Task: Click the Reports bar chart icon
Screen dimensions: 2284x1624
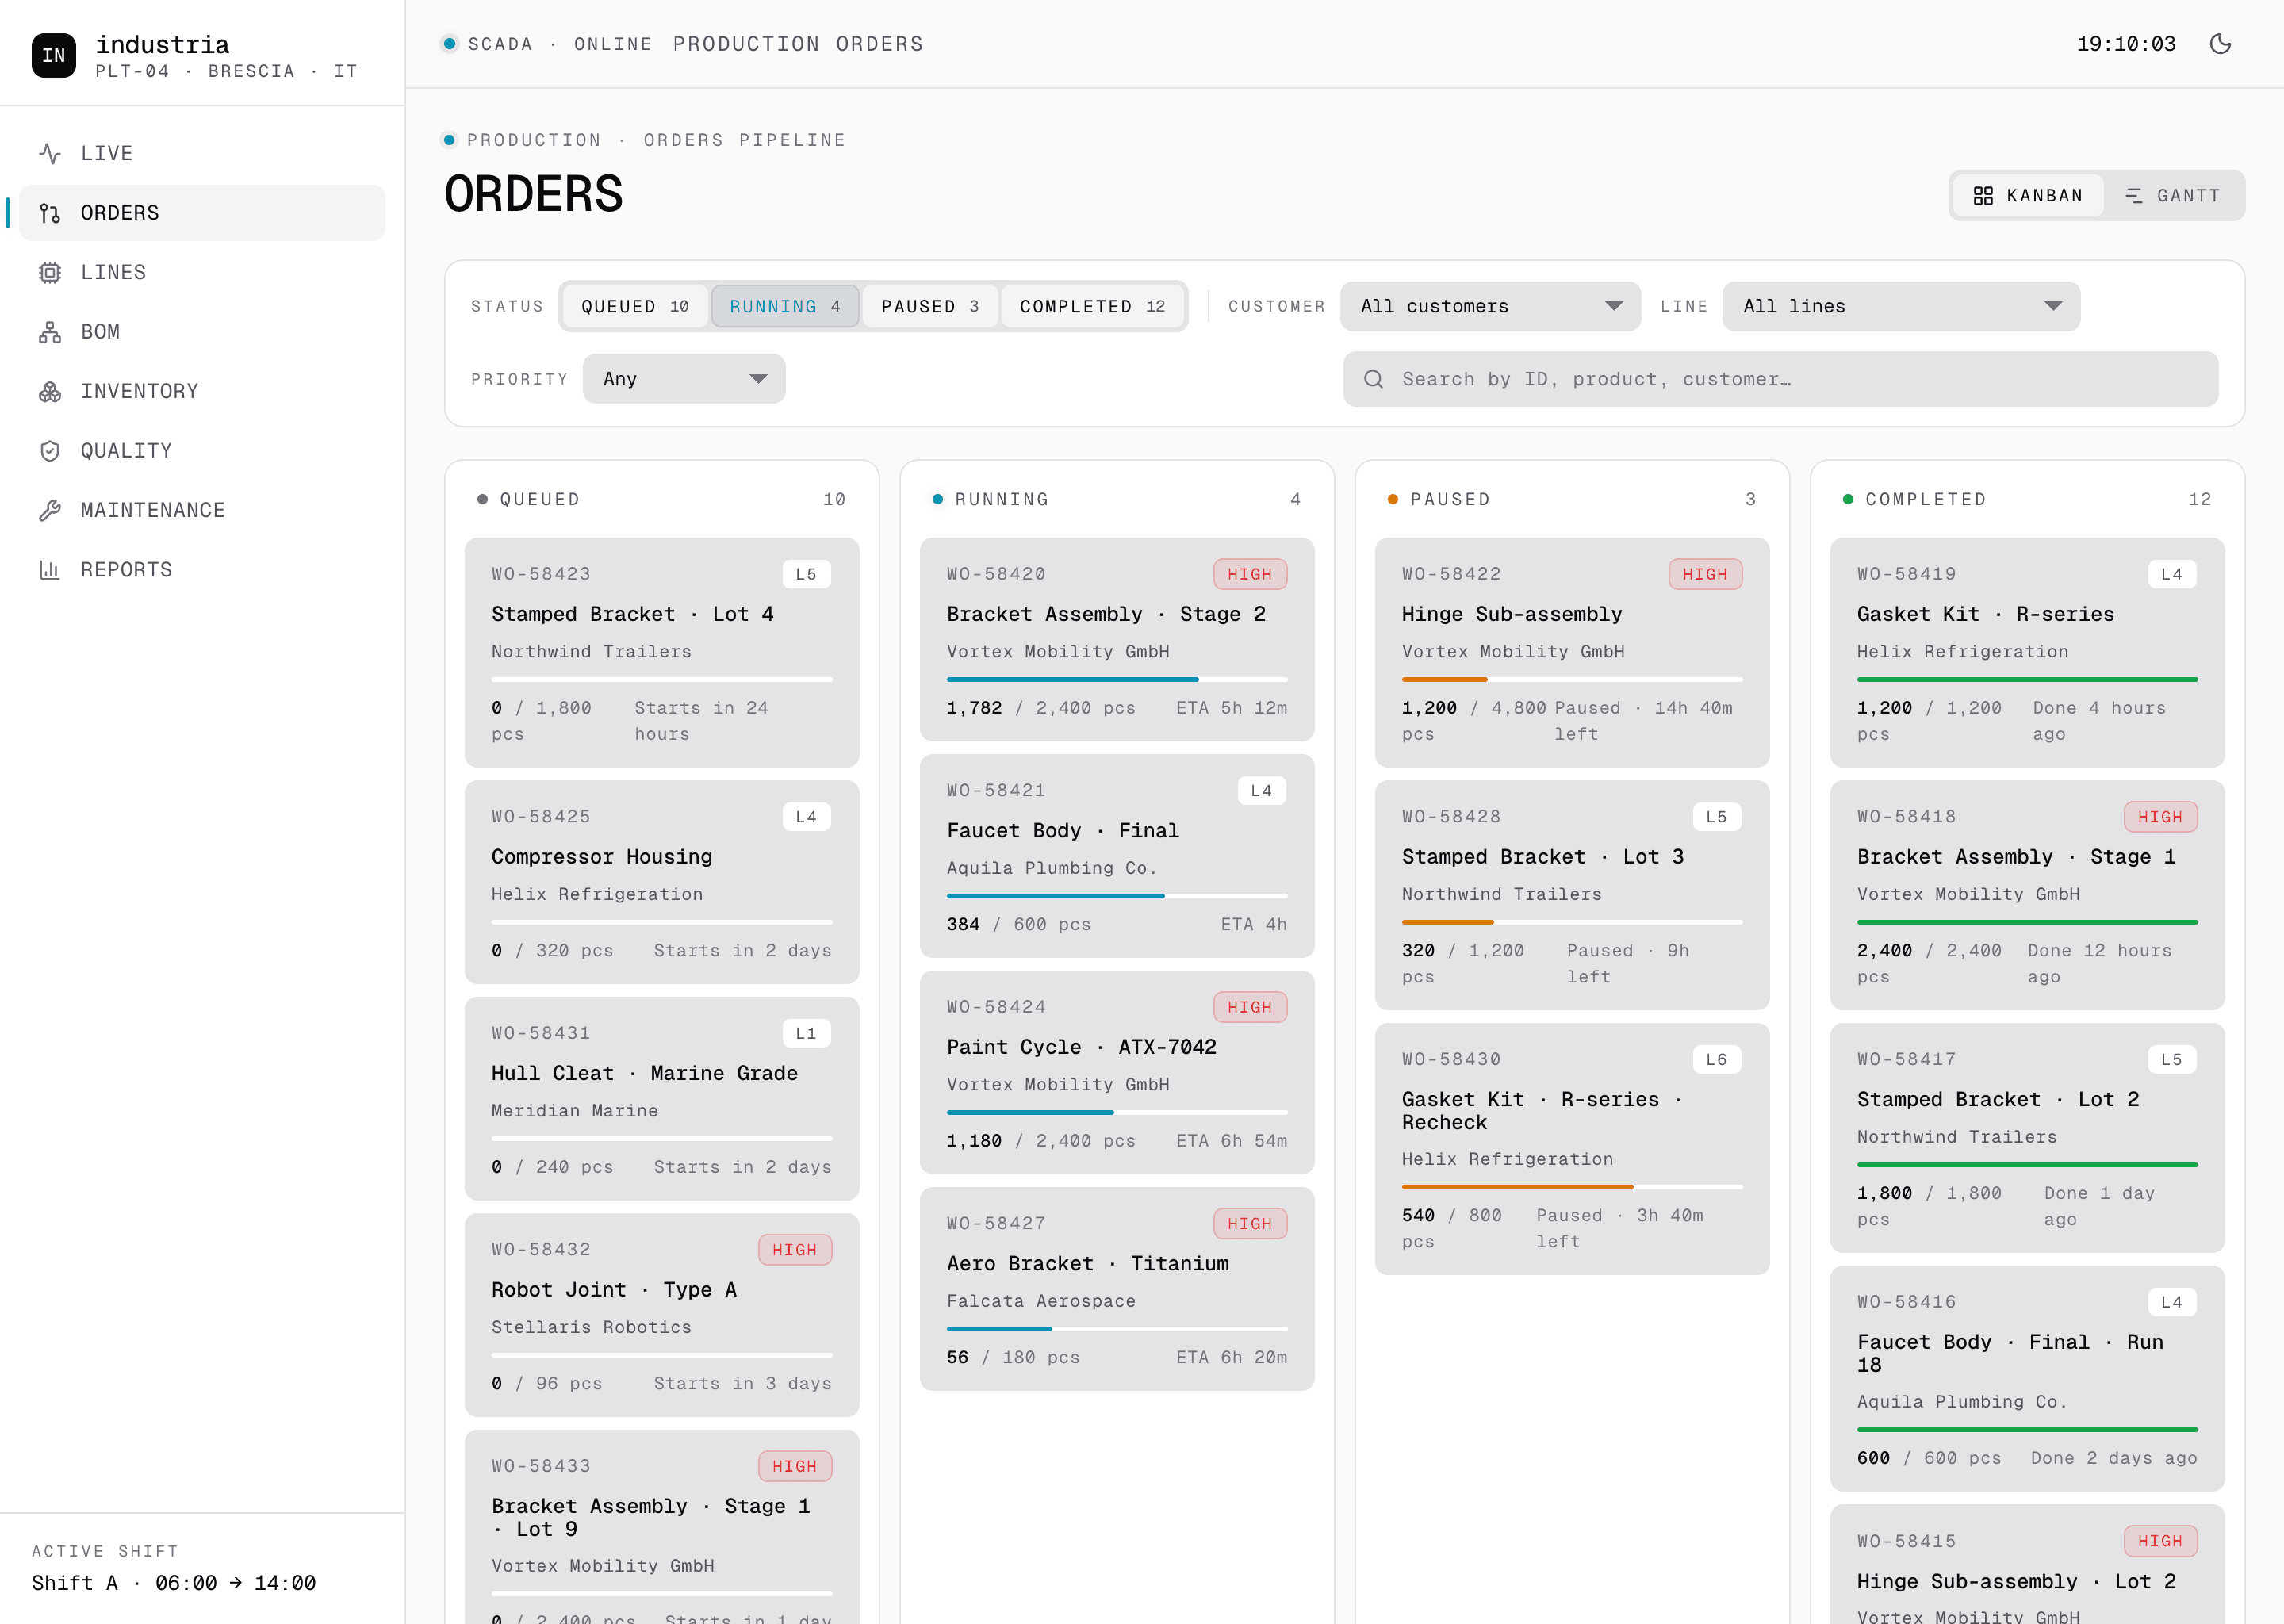Action: coord(50,570)
